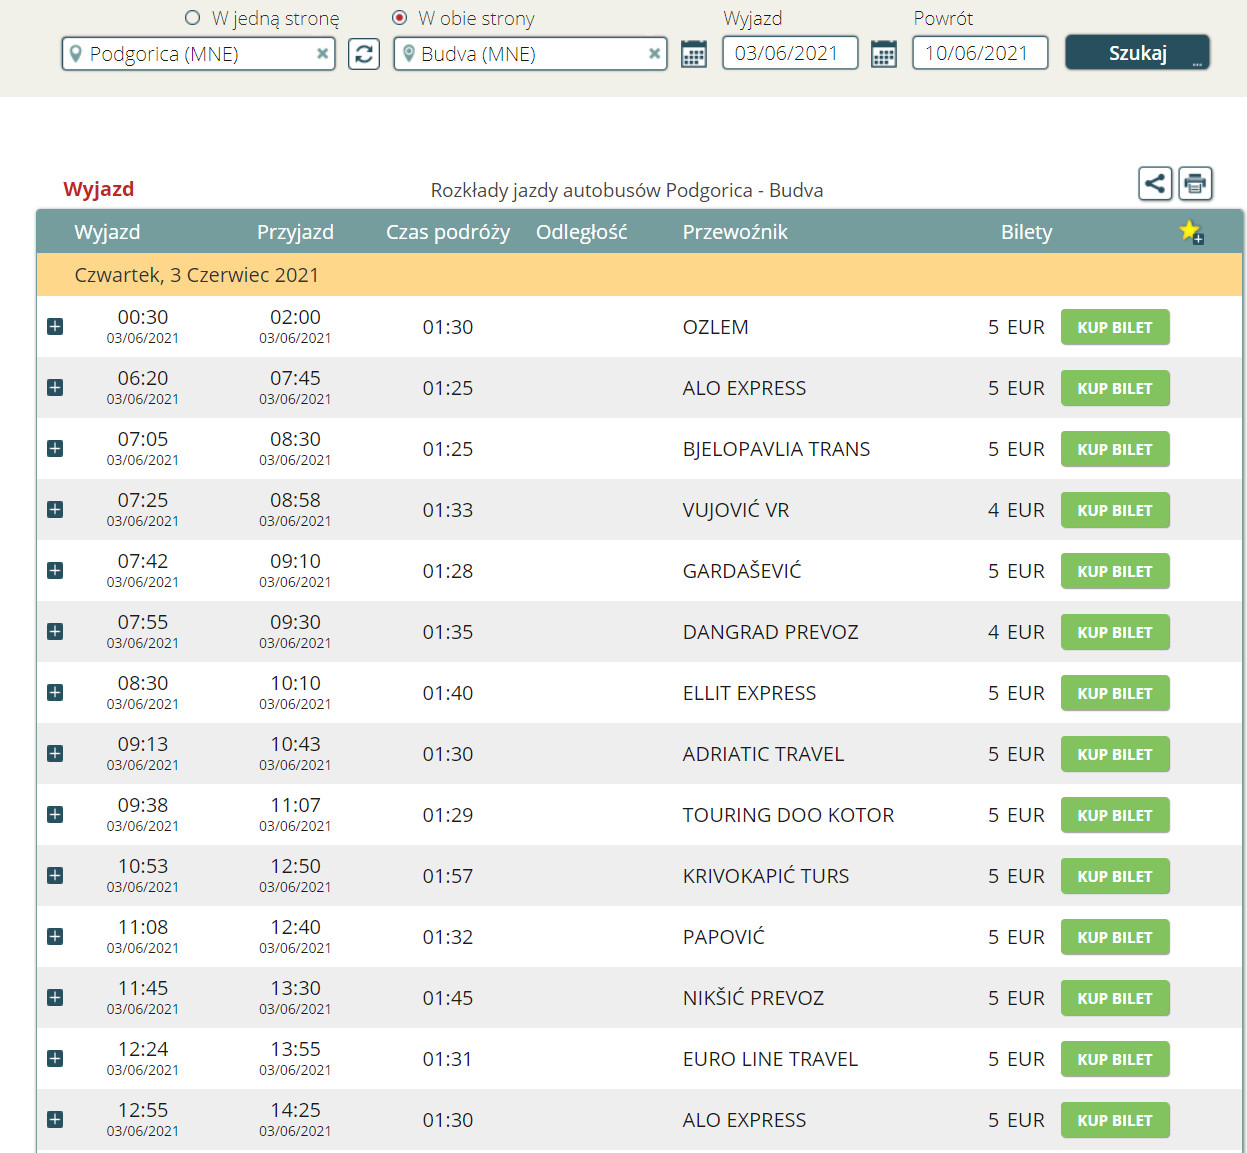Screen dimensions: 1247x1153
Task: Edit the Powrót date field 10/06/2021
Action: tap(980, 53)
